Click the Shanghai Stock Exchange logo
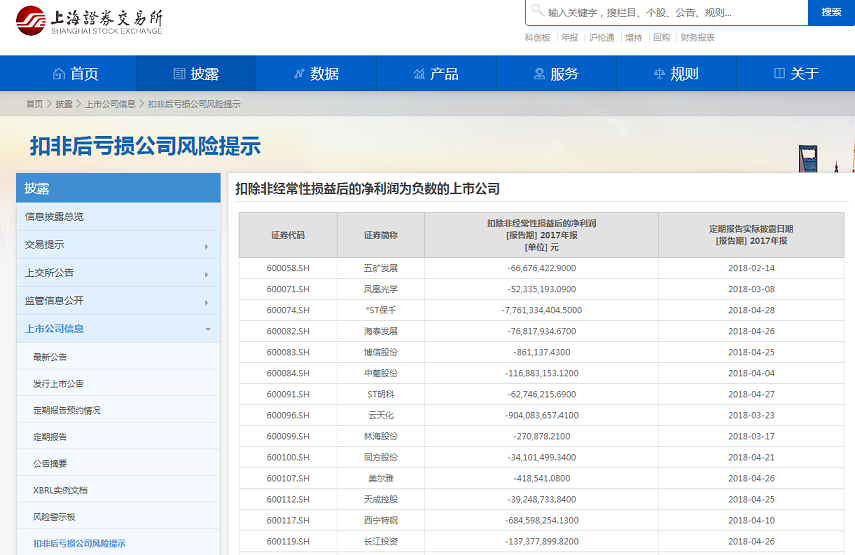The image size is (855, 555). coord(89,21)
